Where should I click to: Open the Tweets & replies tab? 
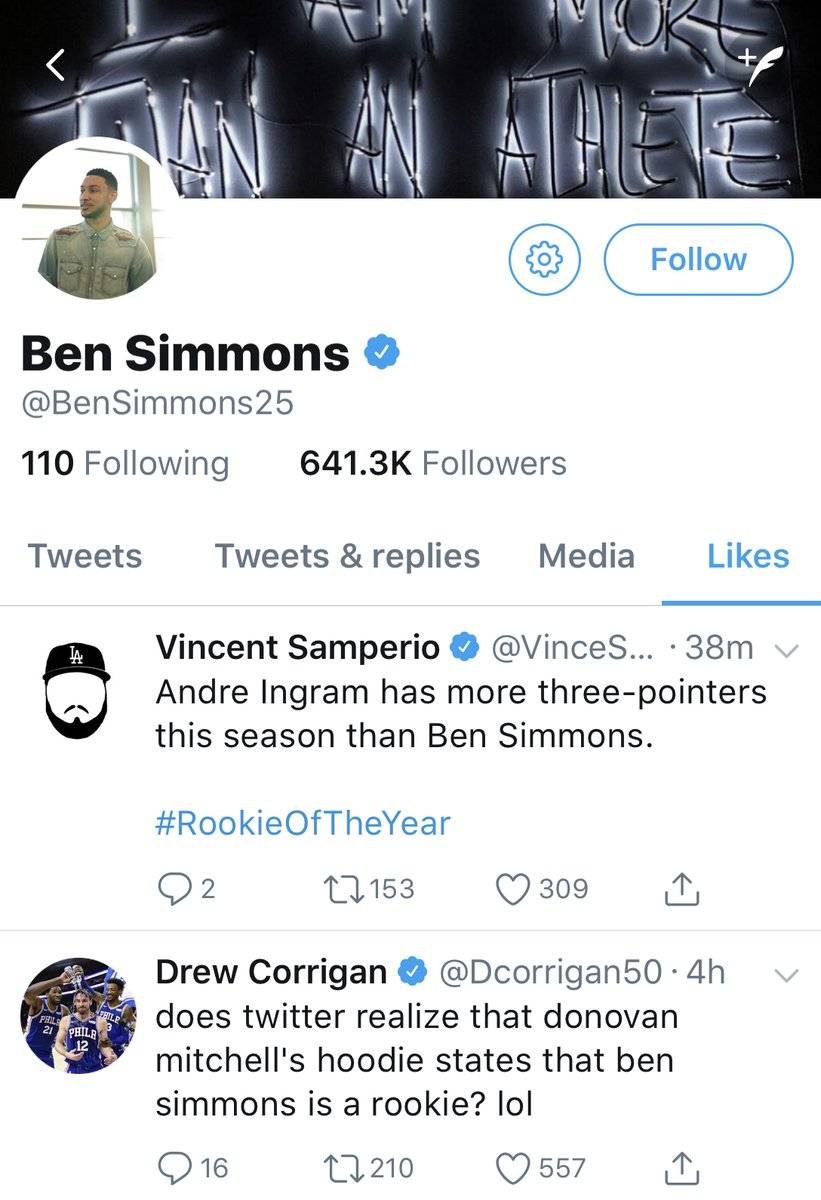[347, 556]
